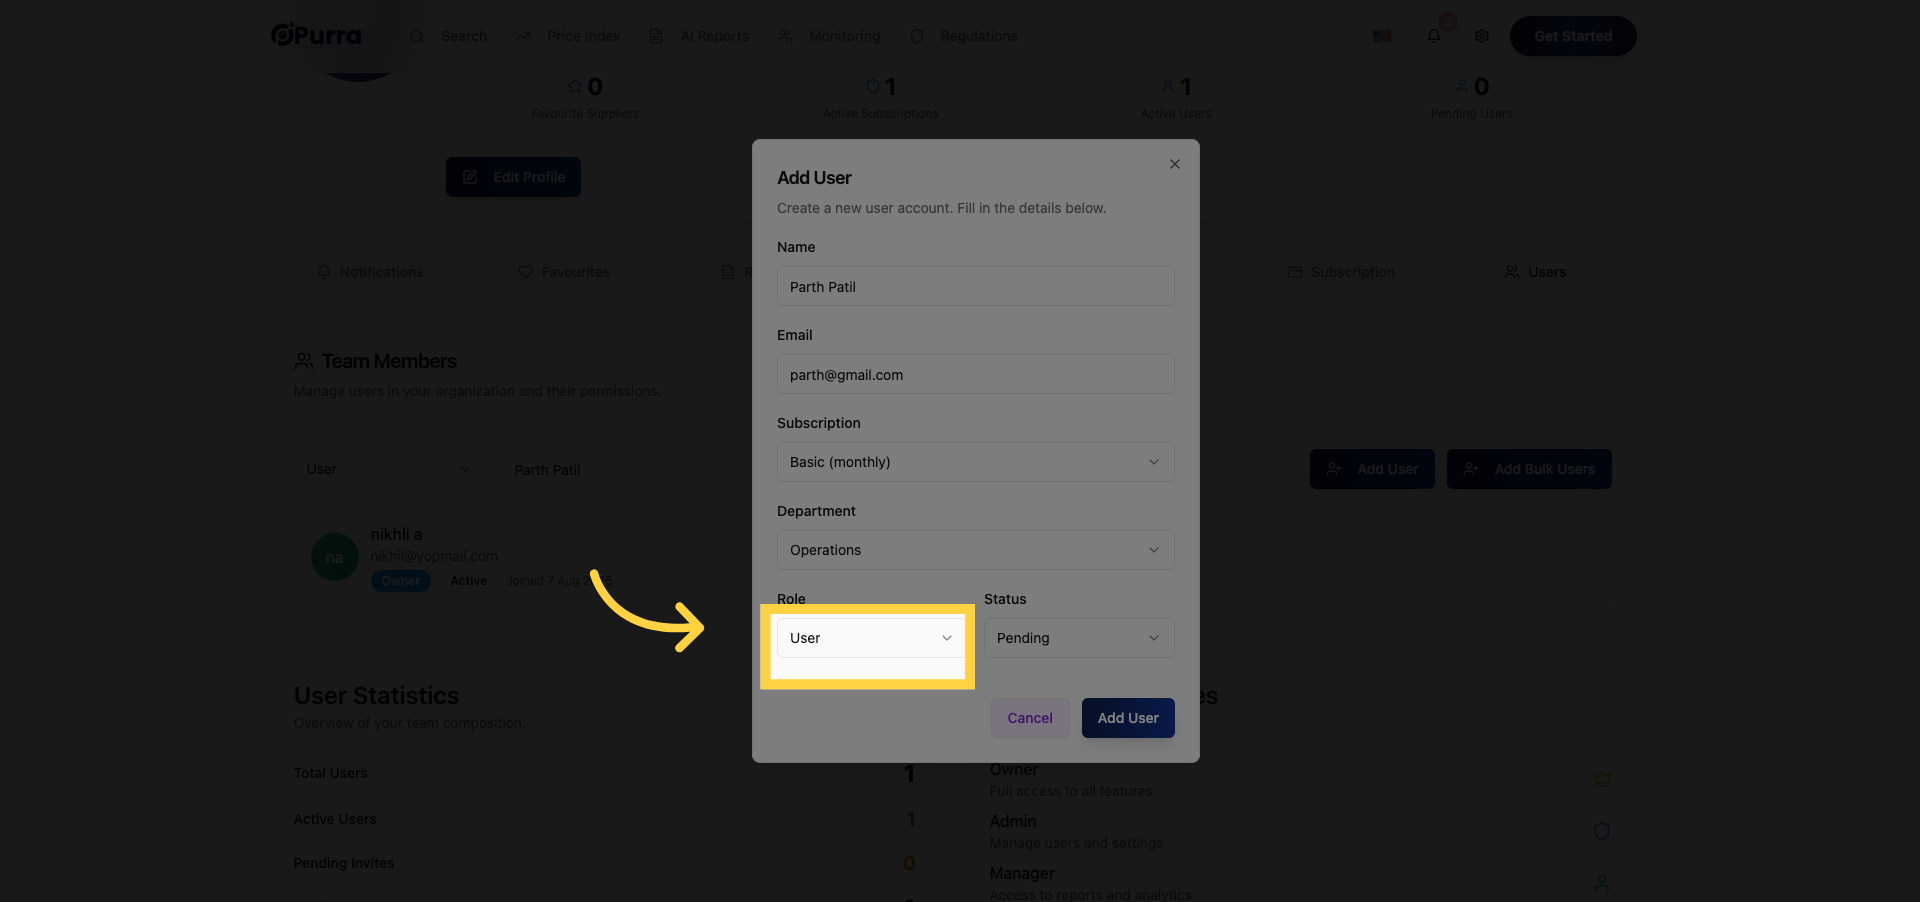
Task: Click the Pending Invites statistic row
Action: click(x=605, y=863)
